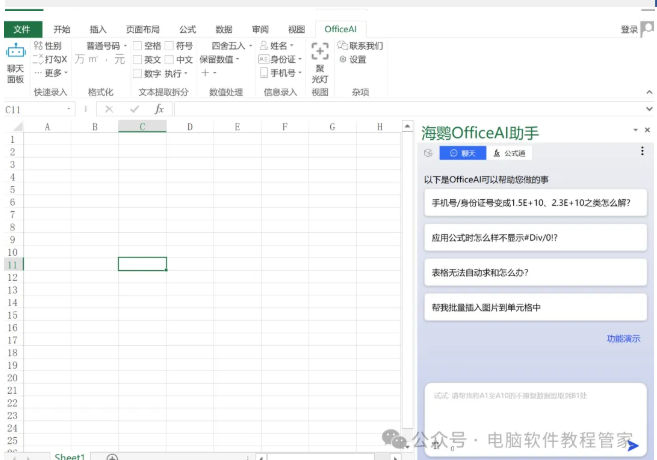Switch to the 数据 tab
The image size is (657, 460).
pyautogui.click(x=224, y=29)
